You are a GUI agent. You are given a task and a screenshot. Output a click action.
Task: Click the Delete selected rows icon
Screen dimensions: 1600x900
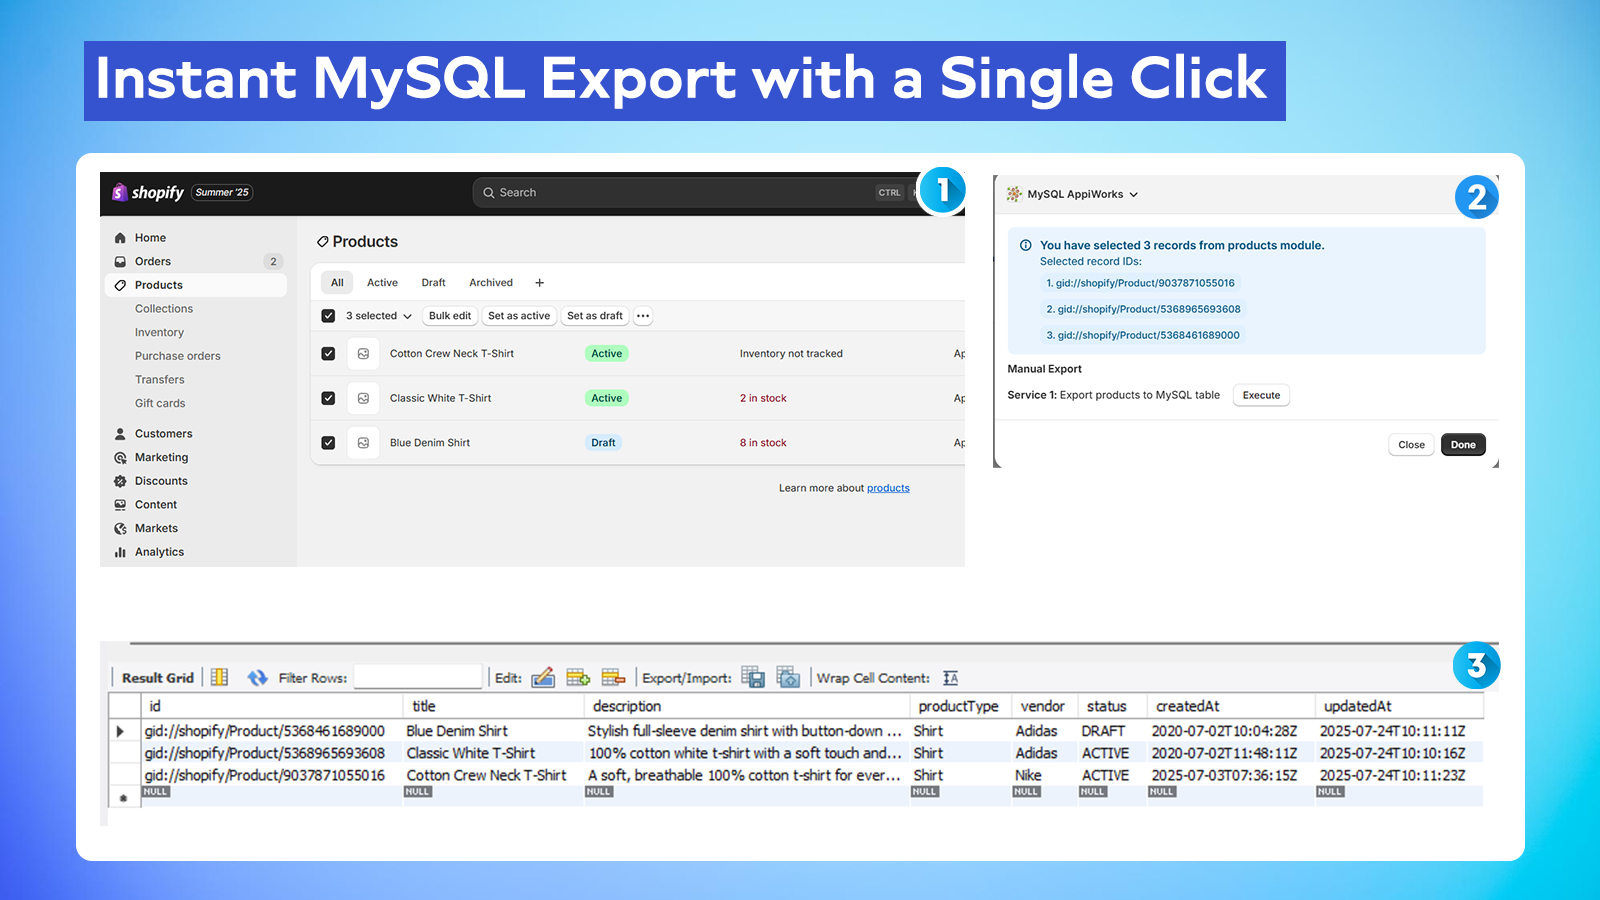pyautogui.click(x=613, y=677)
